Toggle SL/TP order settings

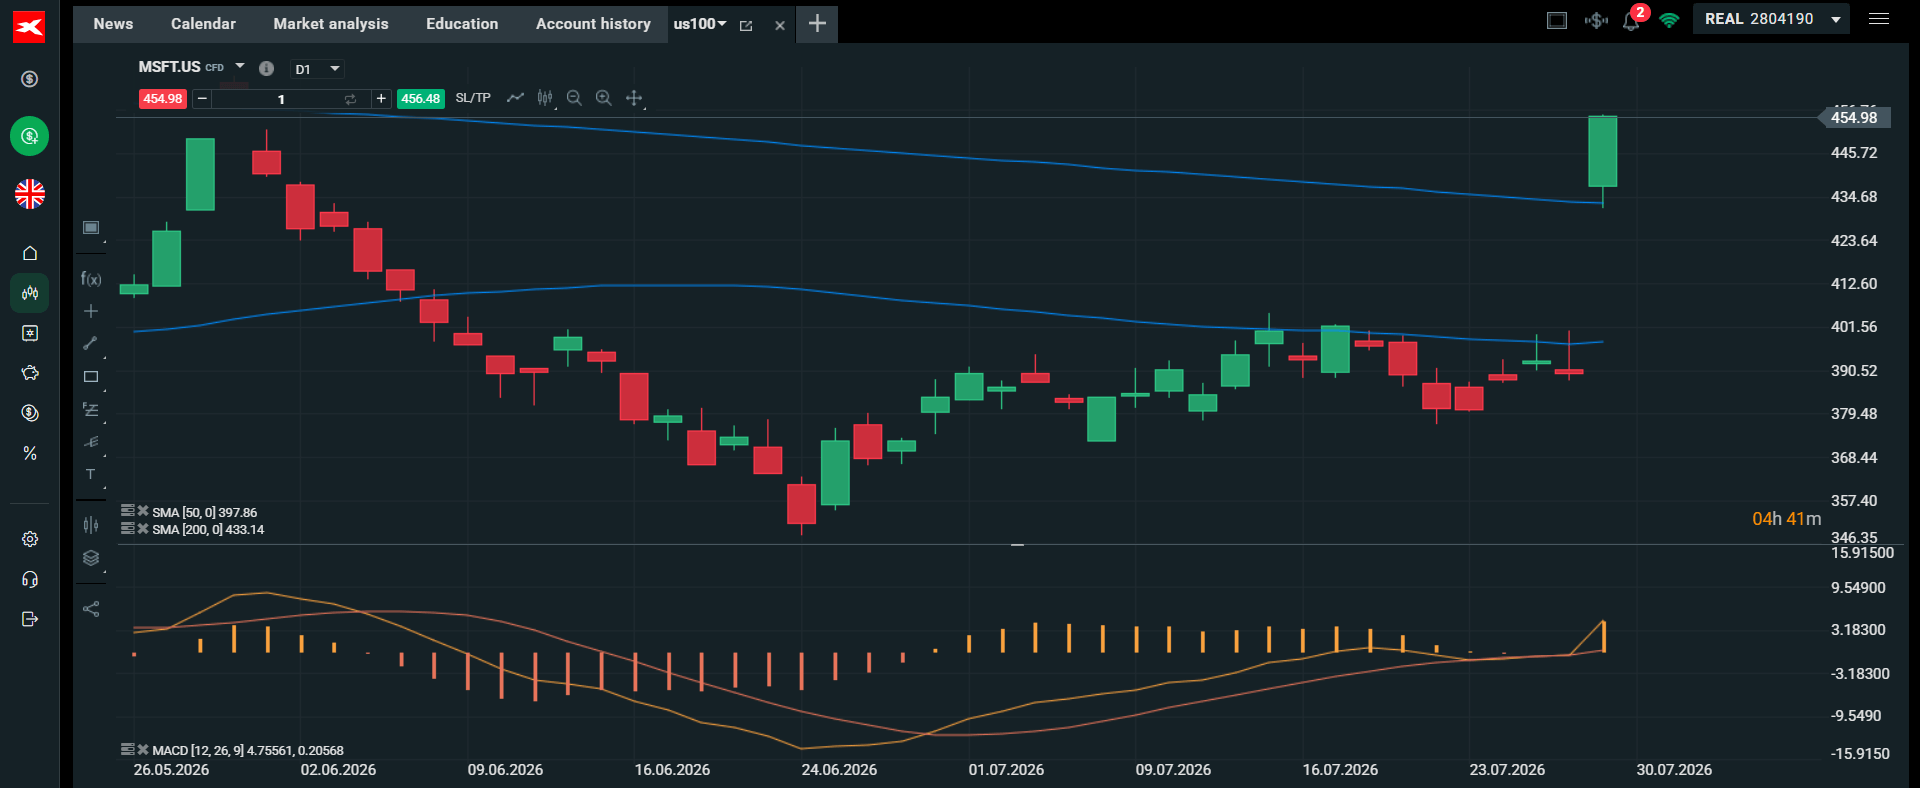[x=473, y=98]
